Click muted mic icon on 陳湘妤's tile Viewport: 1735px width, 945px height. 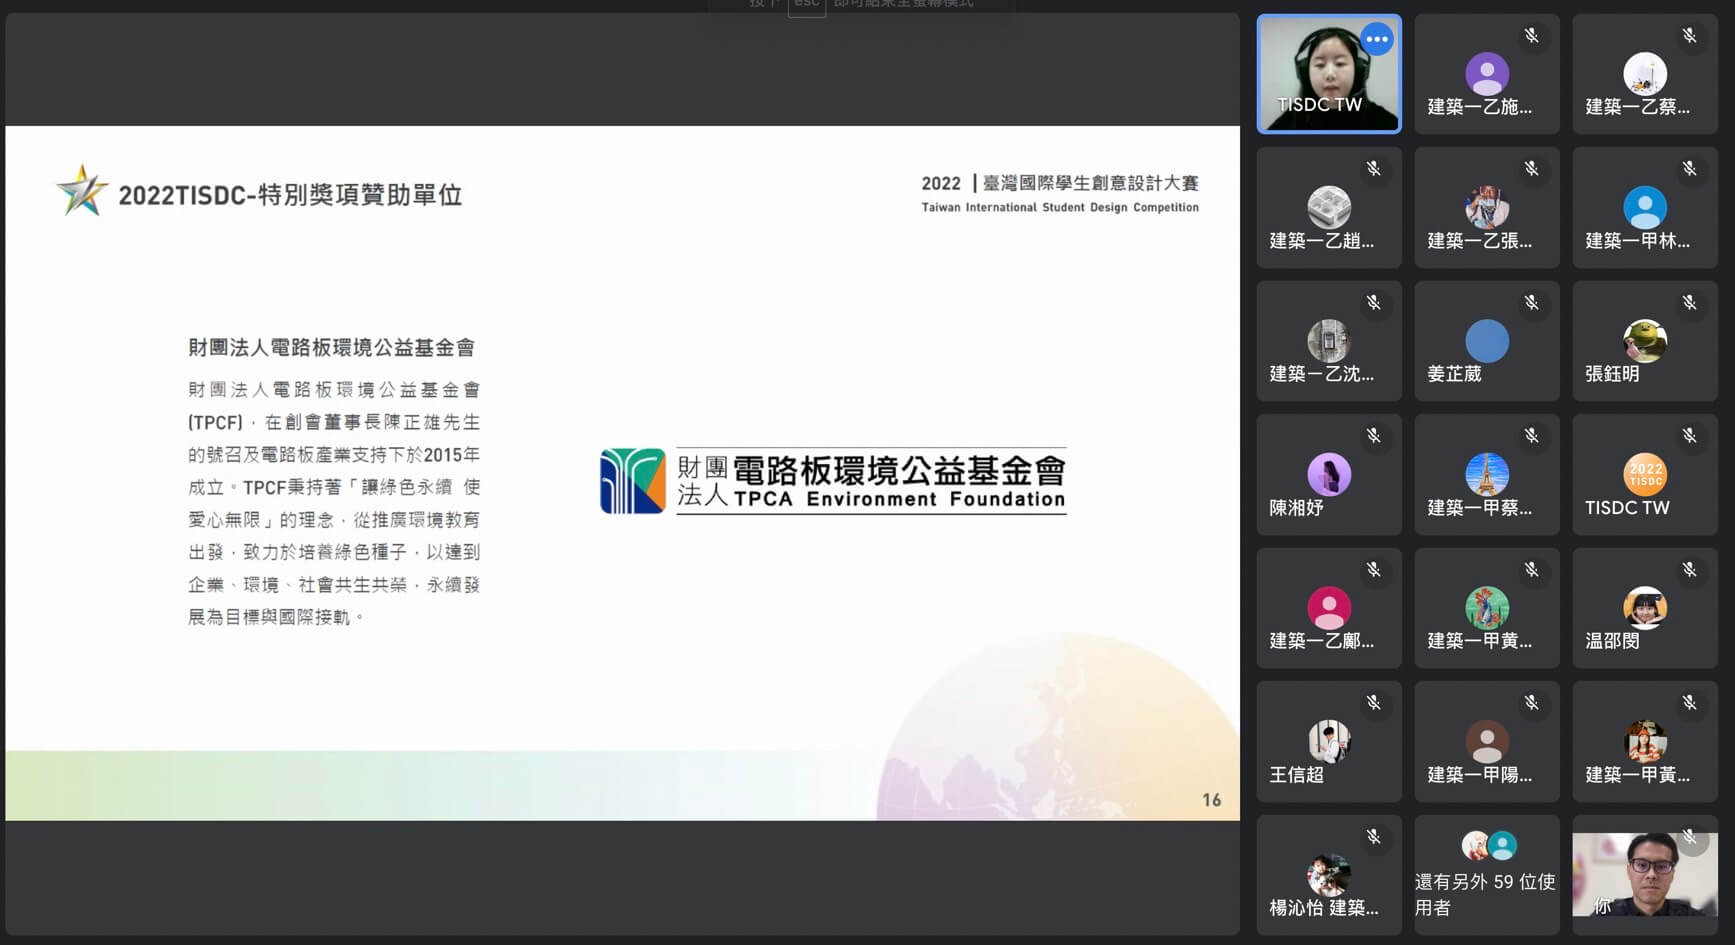coord(1373,436)
